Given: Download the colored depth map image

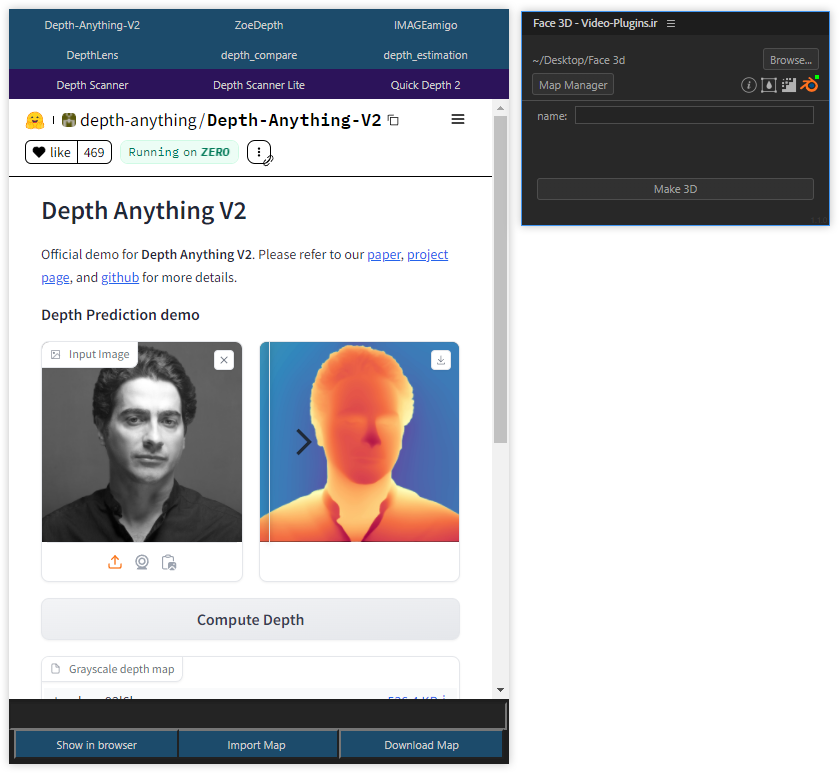Looking at the screenshot, I should tap(440, 360).
